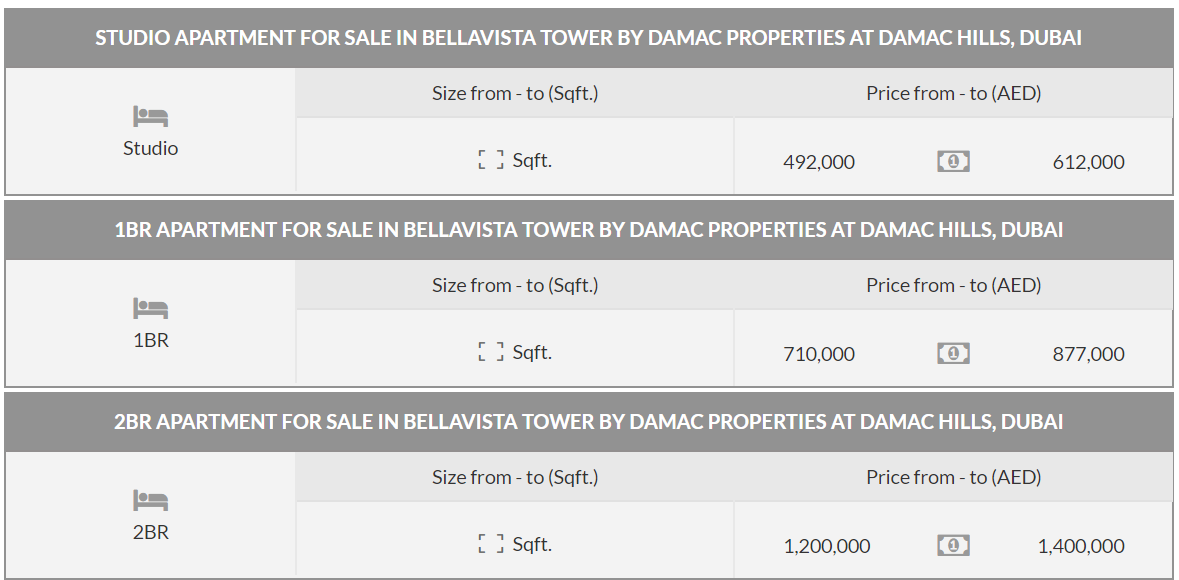Viewport: 1179px width, 580px height.
Task: Click the 2BR starting price 1,200,000
Action: click(827, 546)
